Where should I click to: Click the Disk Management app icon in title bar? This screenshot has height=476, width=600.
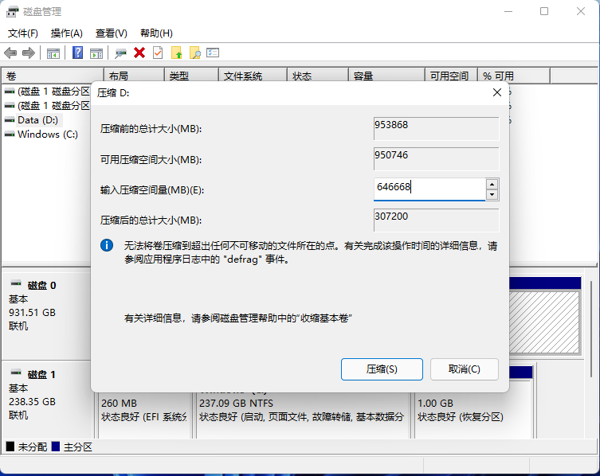12,12
